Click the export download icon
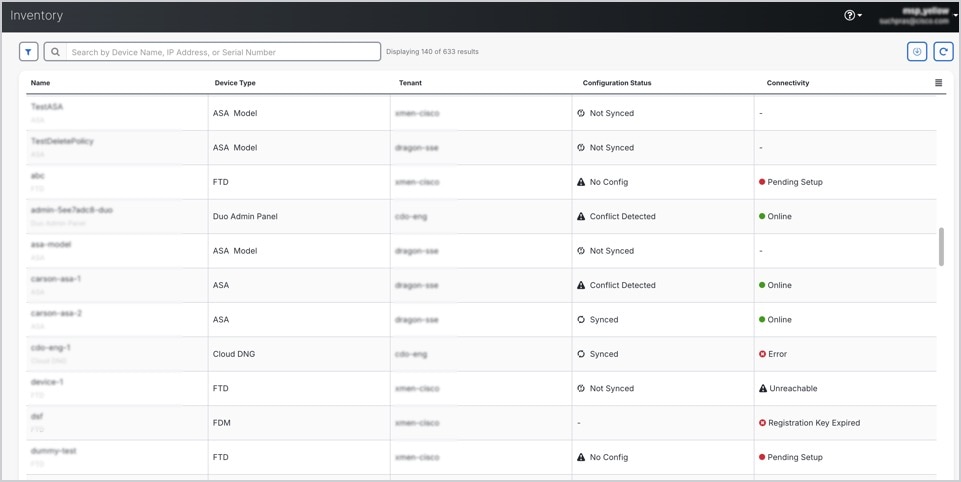Screen dimensions: 961x482 point(917,52)
